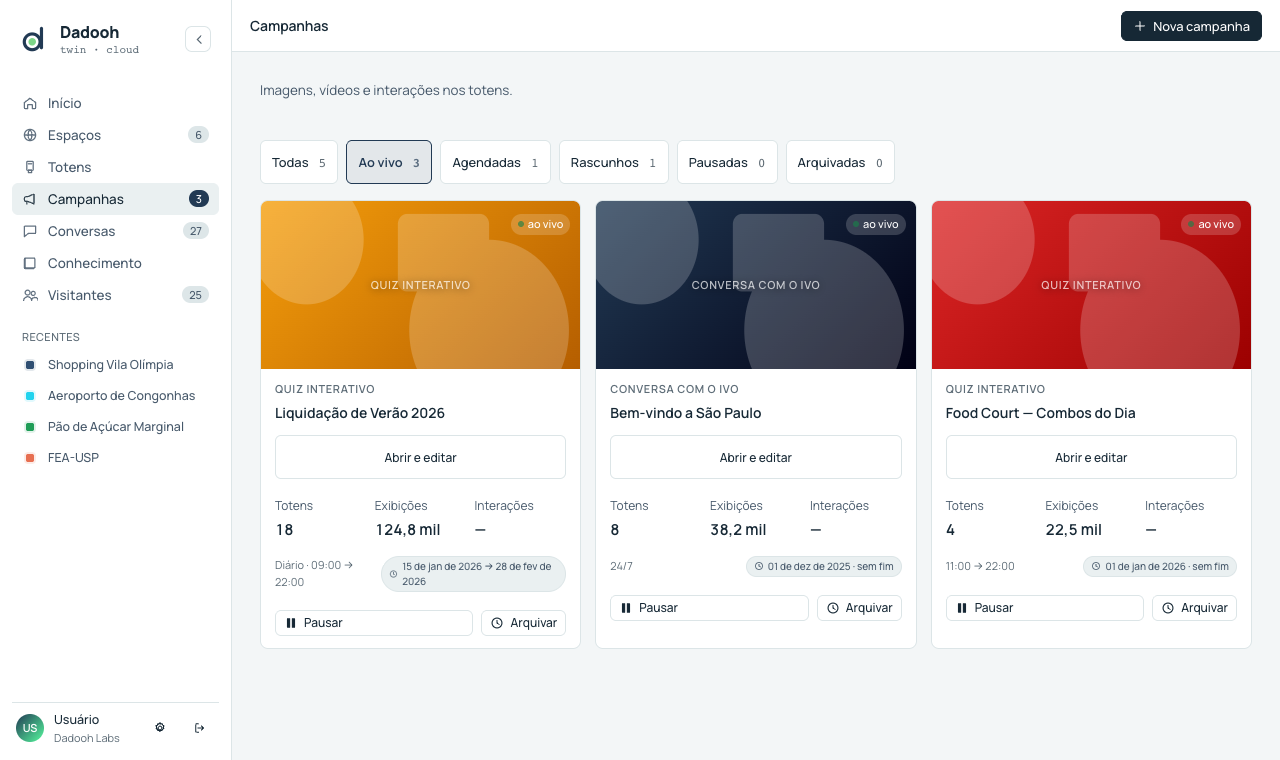Click the ao vivo badge on Liquidação card
The width and height of the screenshot is (1280, 760).
[x=541, y=224]
